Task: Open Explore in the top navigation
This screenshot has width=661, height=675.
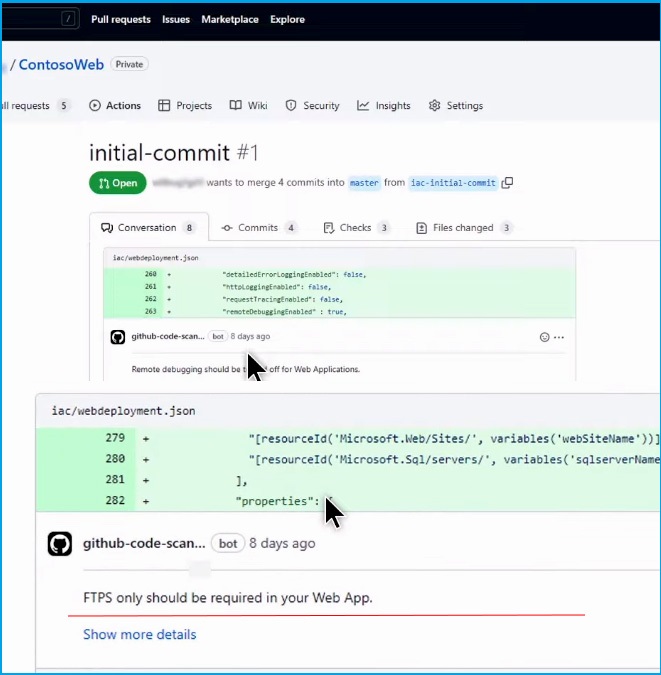Action: pyautogui.click(x=287, y=19)
